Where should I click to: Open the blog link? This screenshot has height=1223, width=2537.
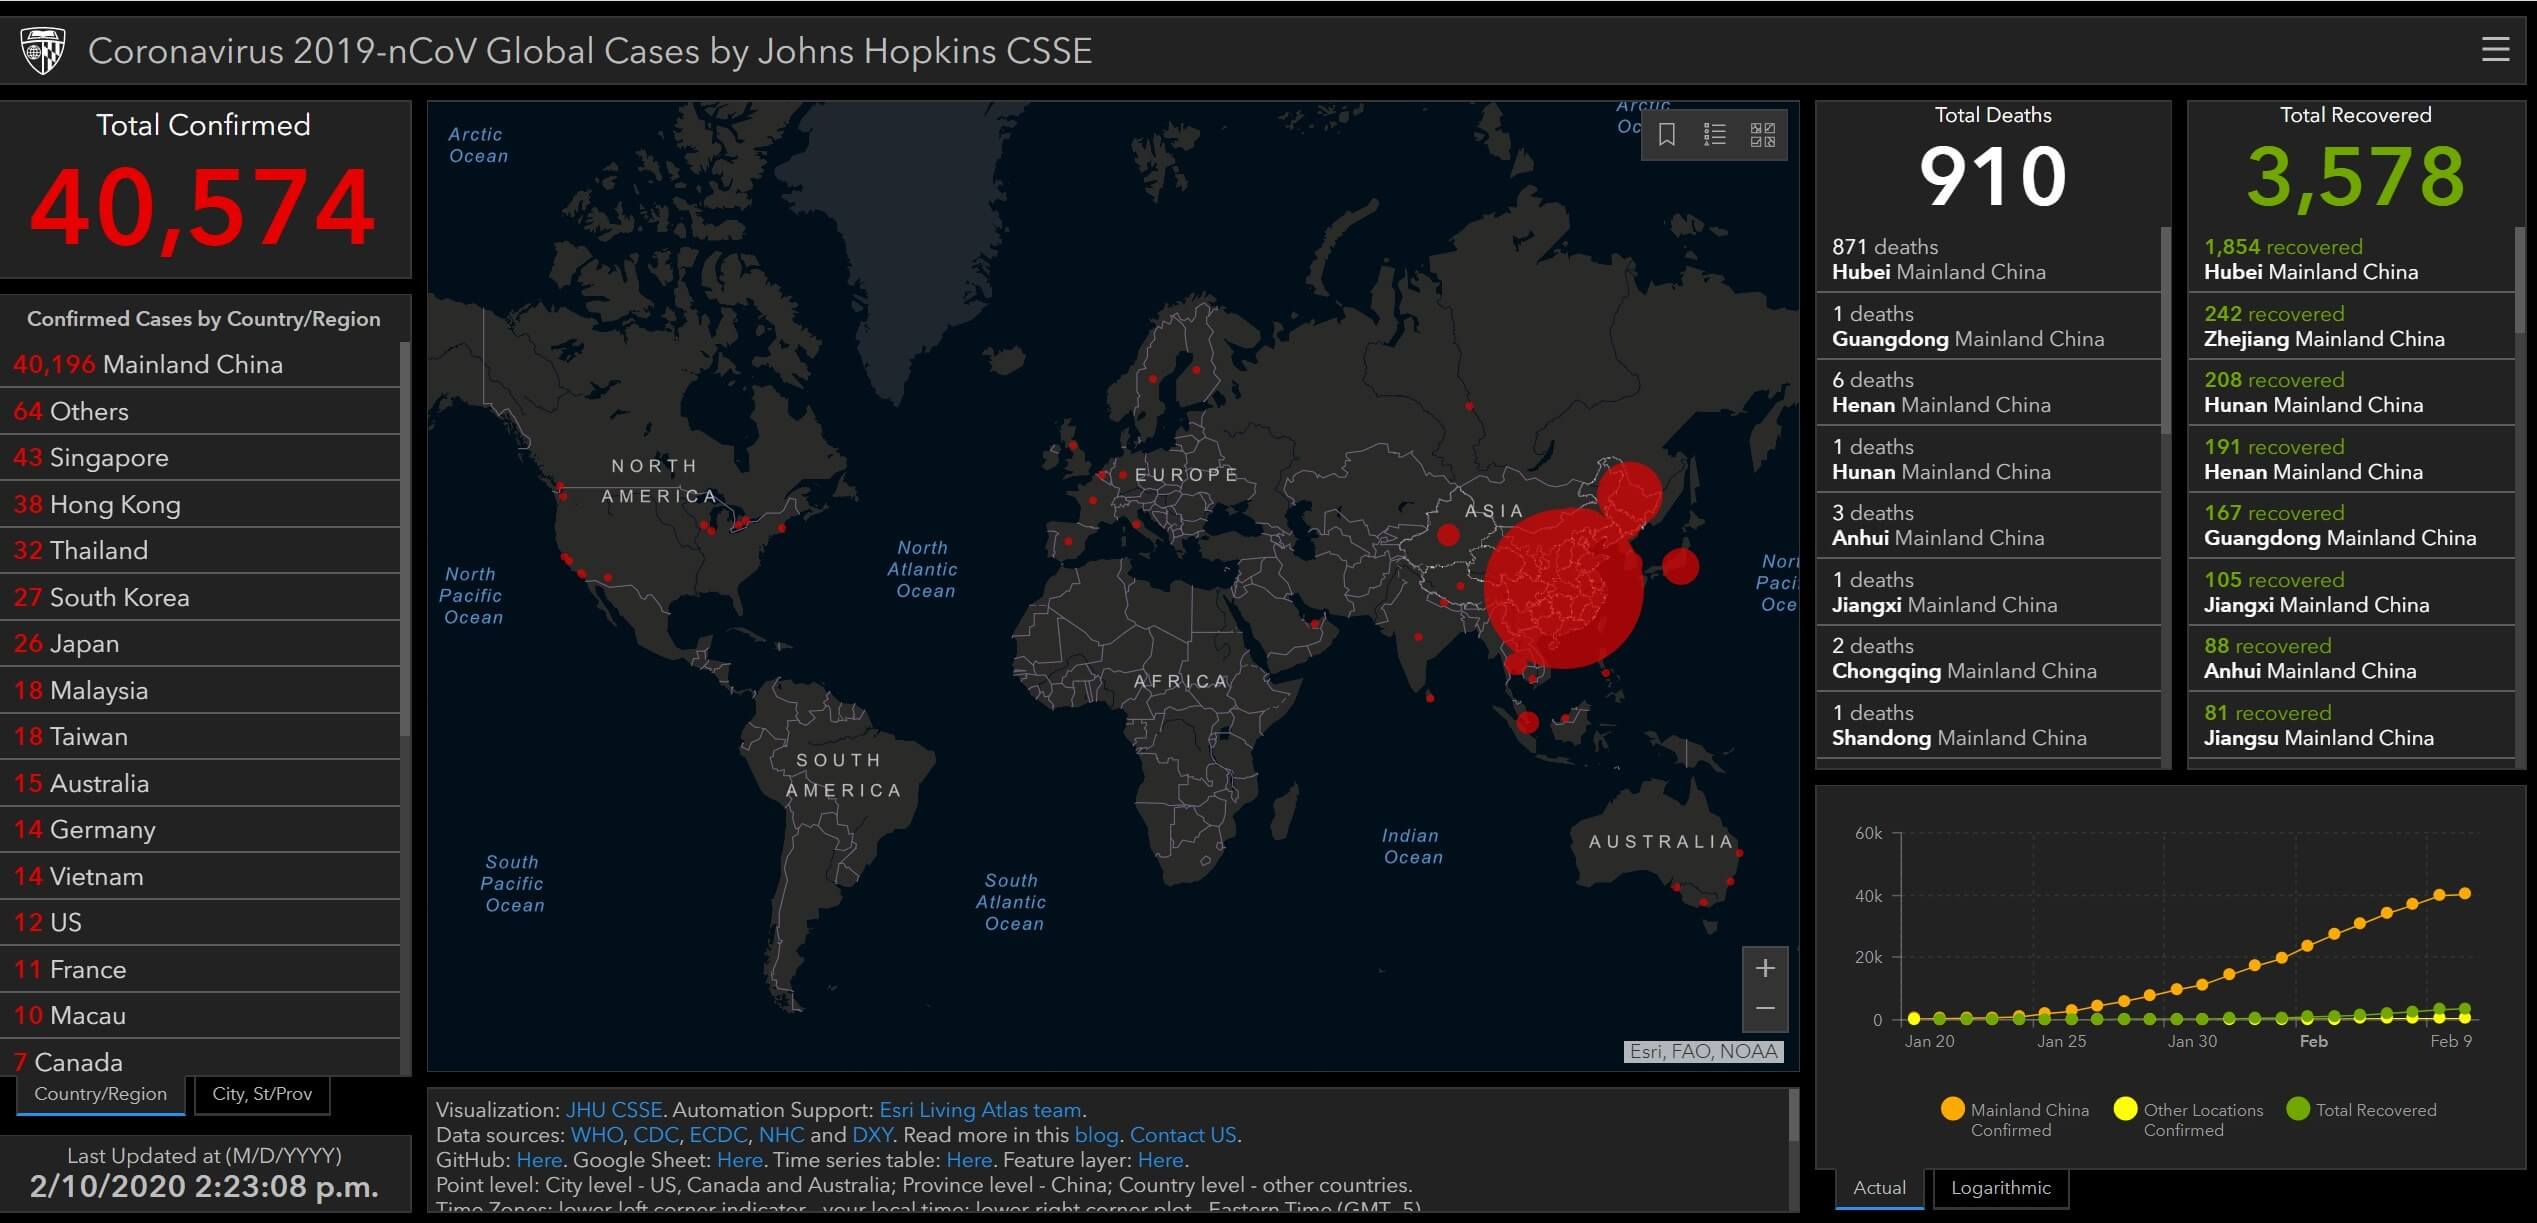(x=1096, y=1135)
